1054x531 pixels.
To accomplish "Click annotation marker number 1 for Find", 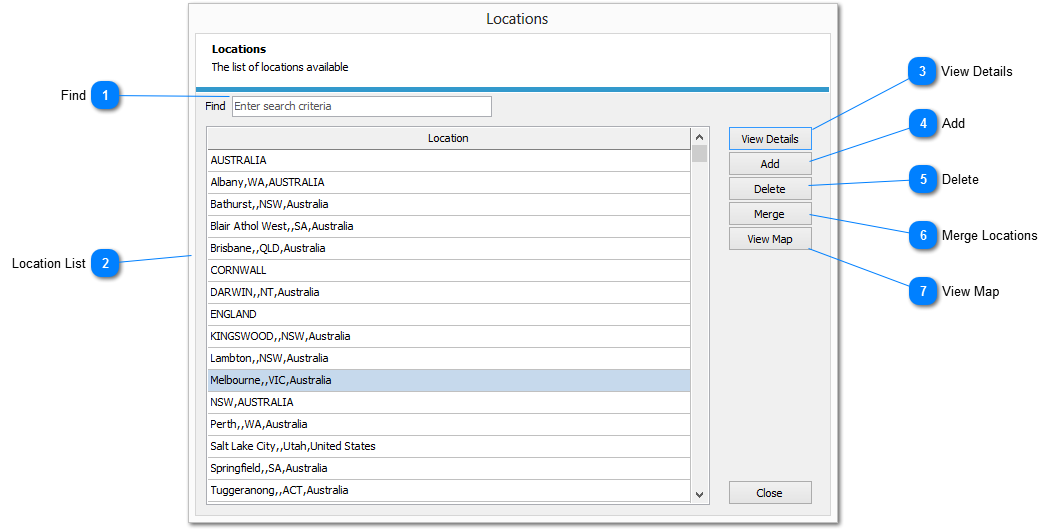I will point(105,96).
